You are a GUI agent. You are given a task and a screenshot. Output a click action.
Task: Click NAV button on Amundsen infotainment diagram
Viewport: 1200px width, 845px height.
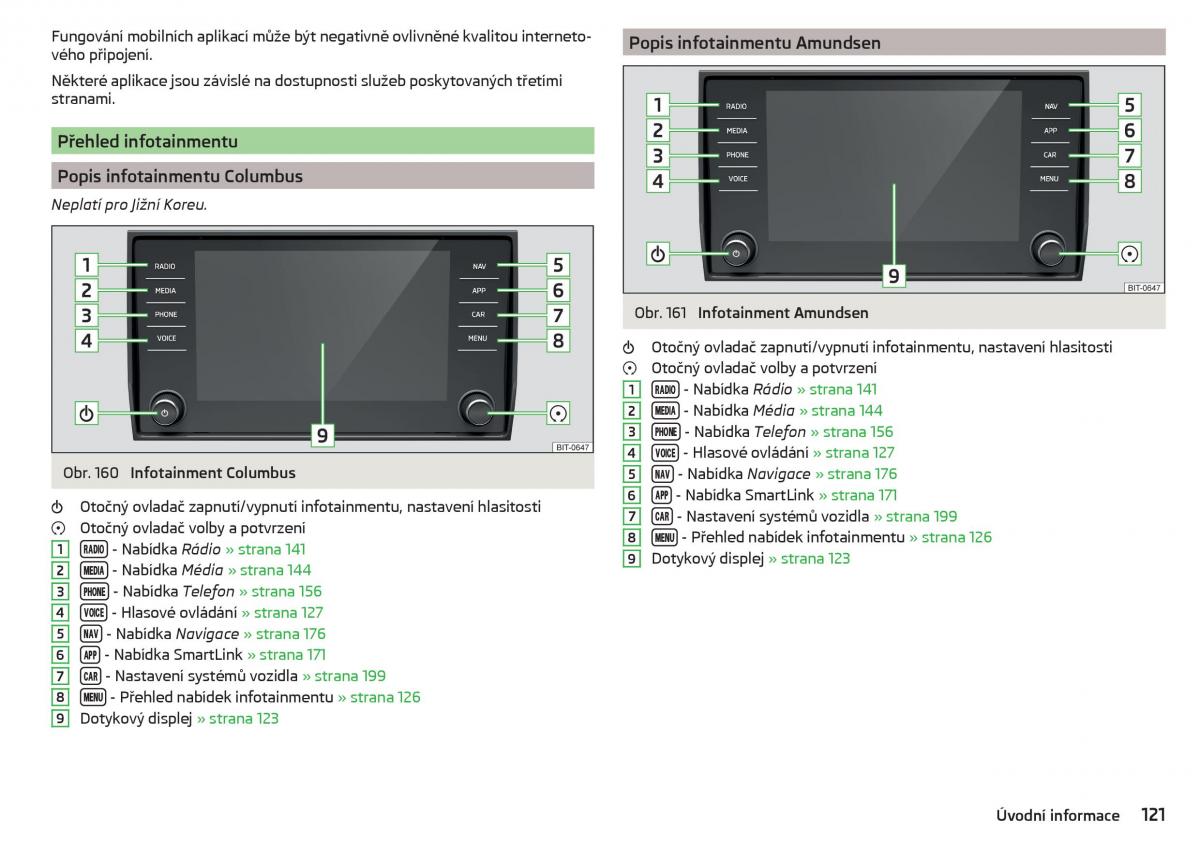point(1050,106)
